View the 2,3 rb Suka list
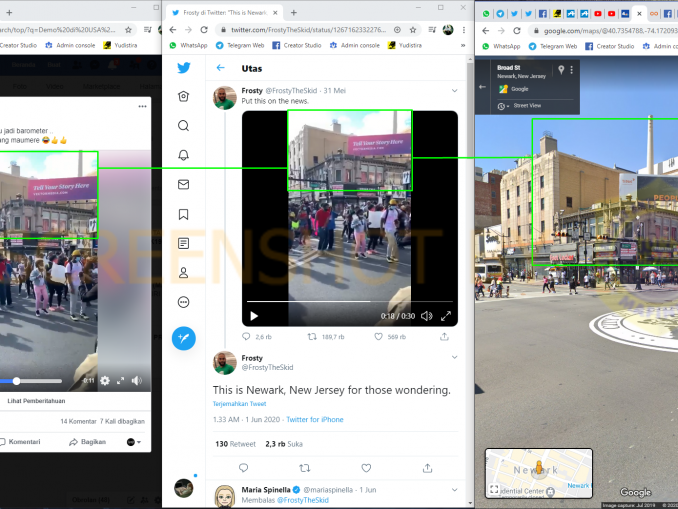The height and width of the screenshot is (509, 678). point(284,444)
